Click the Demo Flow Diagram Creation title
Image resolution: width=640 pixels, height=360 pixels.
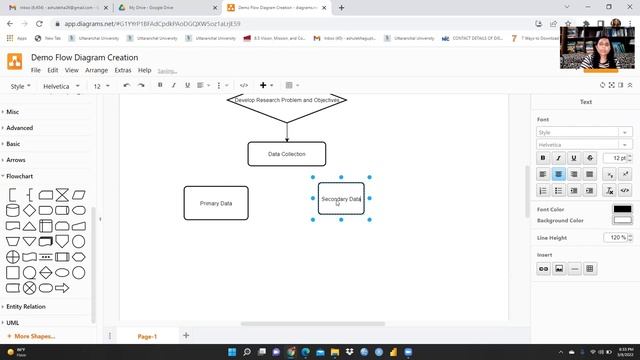coord(84,58)
